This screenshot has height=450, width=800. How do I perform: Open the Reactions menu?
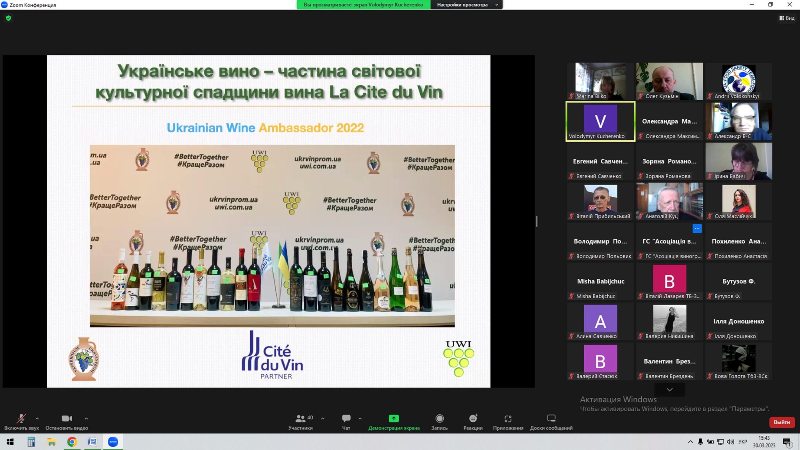(x=473, y=421)
